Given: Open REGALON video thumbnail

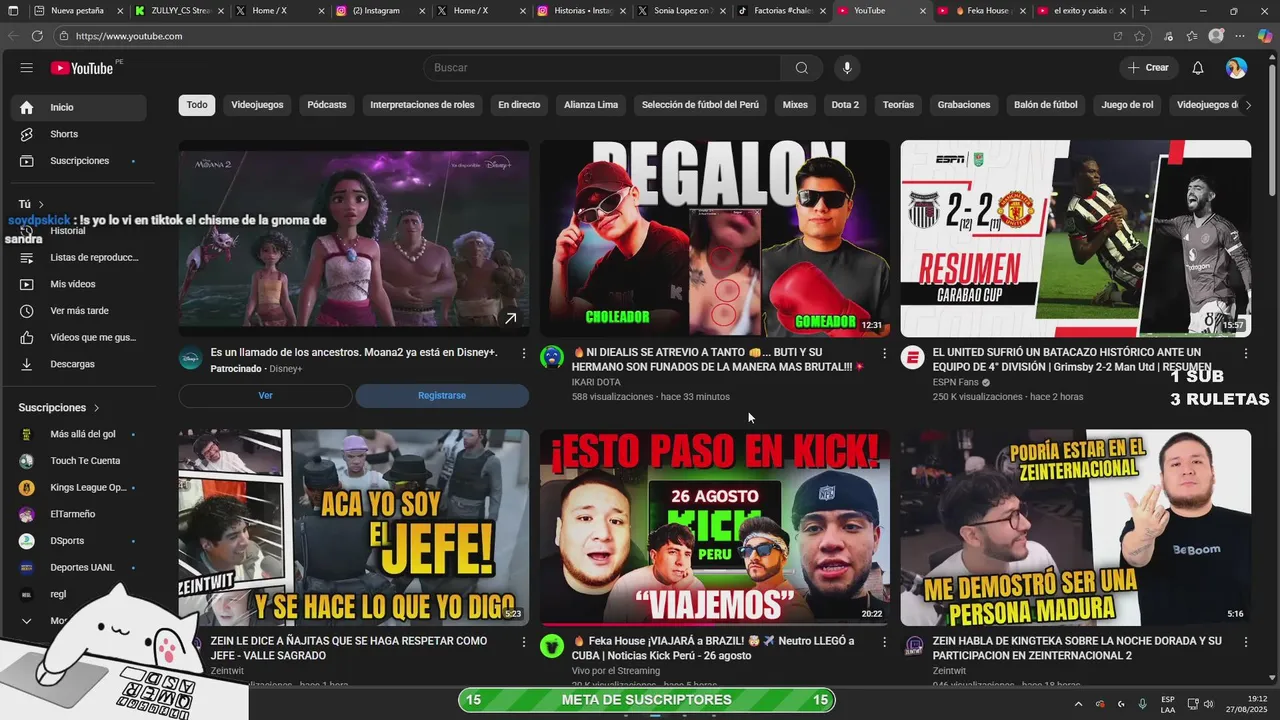Looking at the screenshot, I should pyautogui.click(x=715, y=238).
